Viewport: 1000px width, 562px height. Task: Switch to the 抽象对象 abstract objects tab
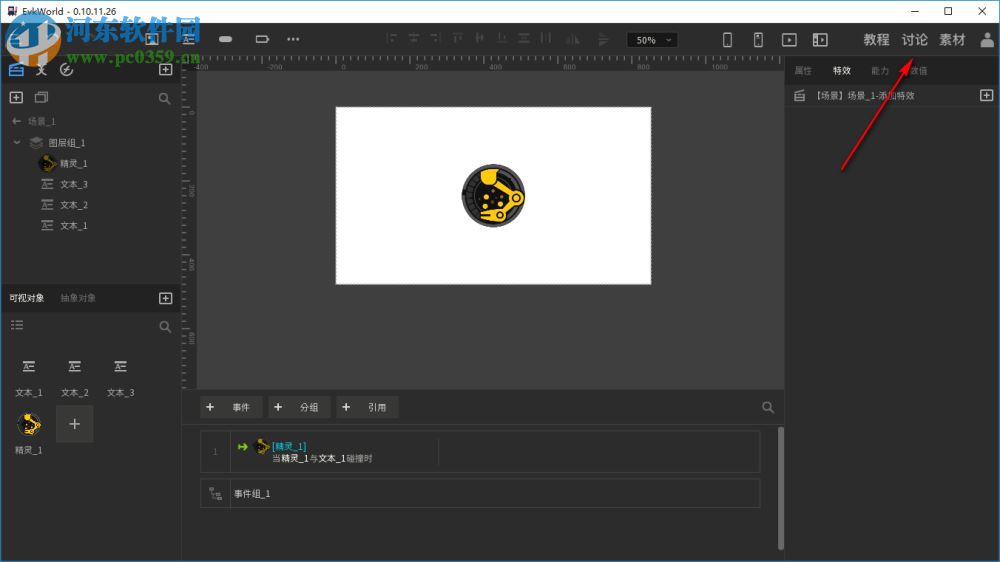pos(78,298)
